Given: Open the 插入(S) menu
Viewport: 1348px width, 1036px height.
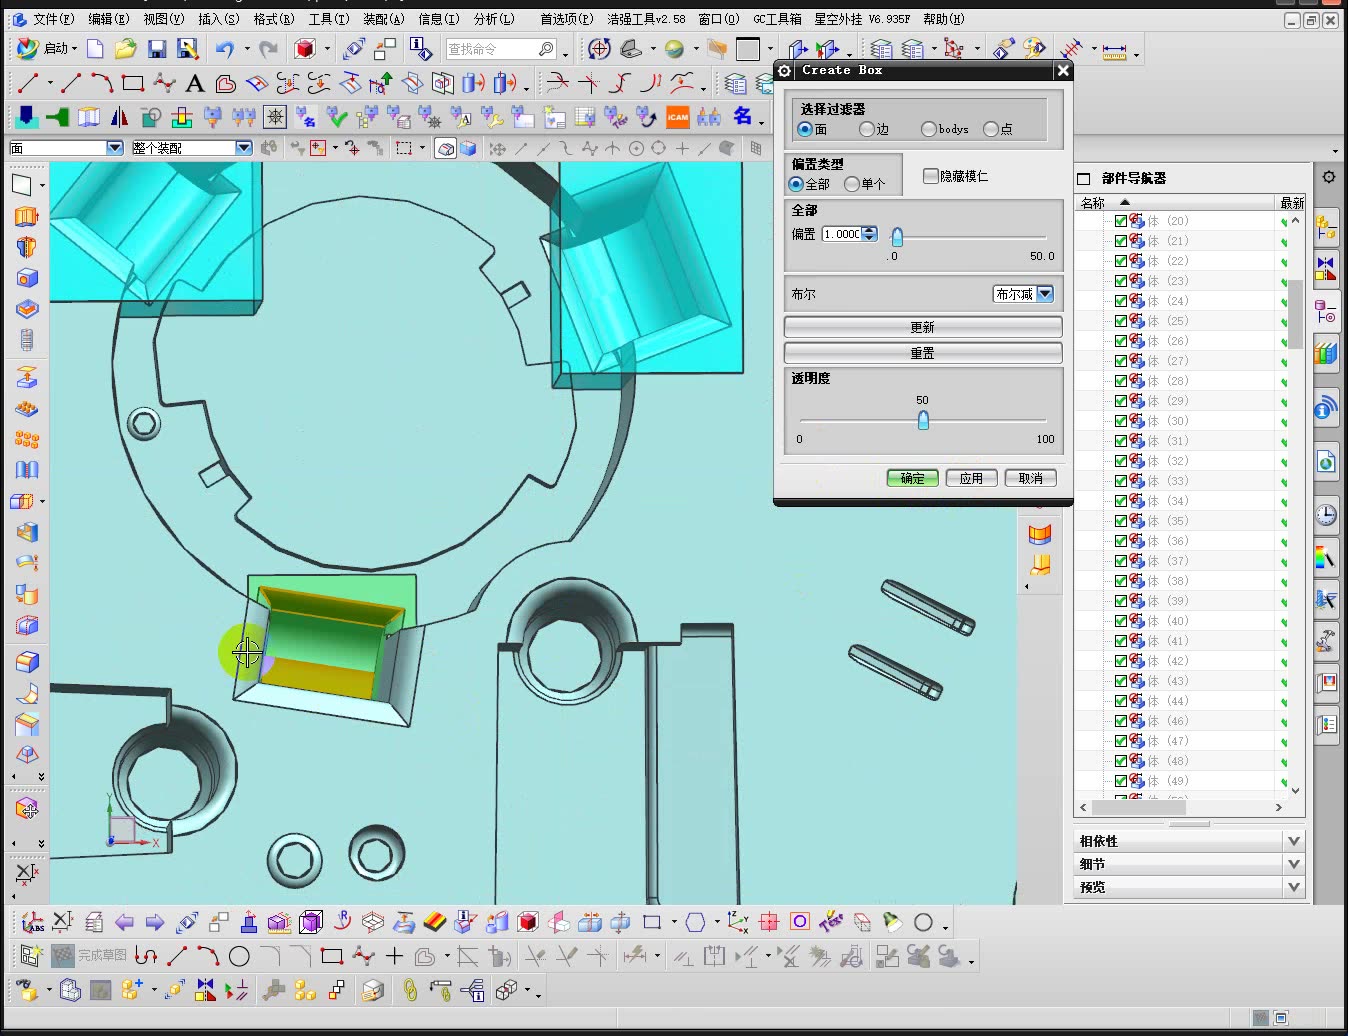Looking at the screenshot, I should click(218, 19).
